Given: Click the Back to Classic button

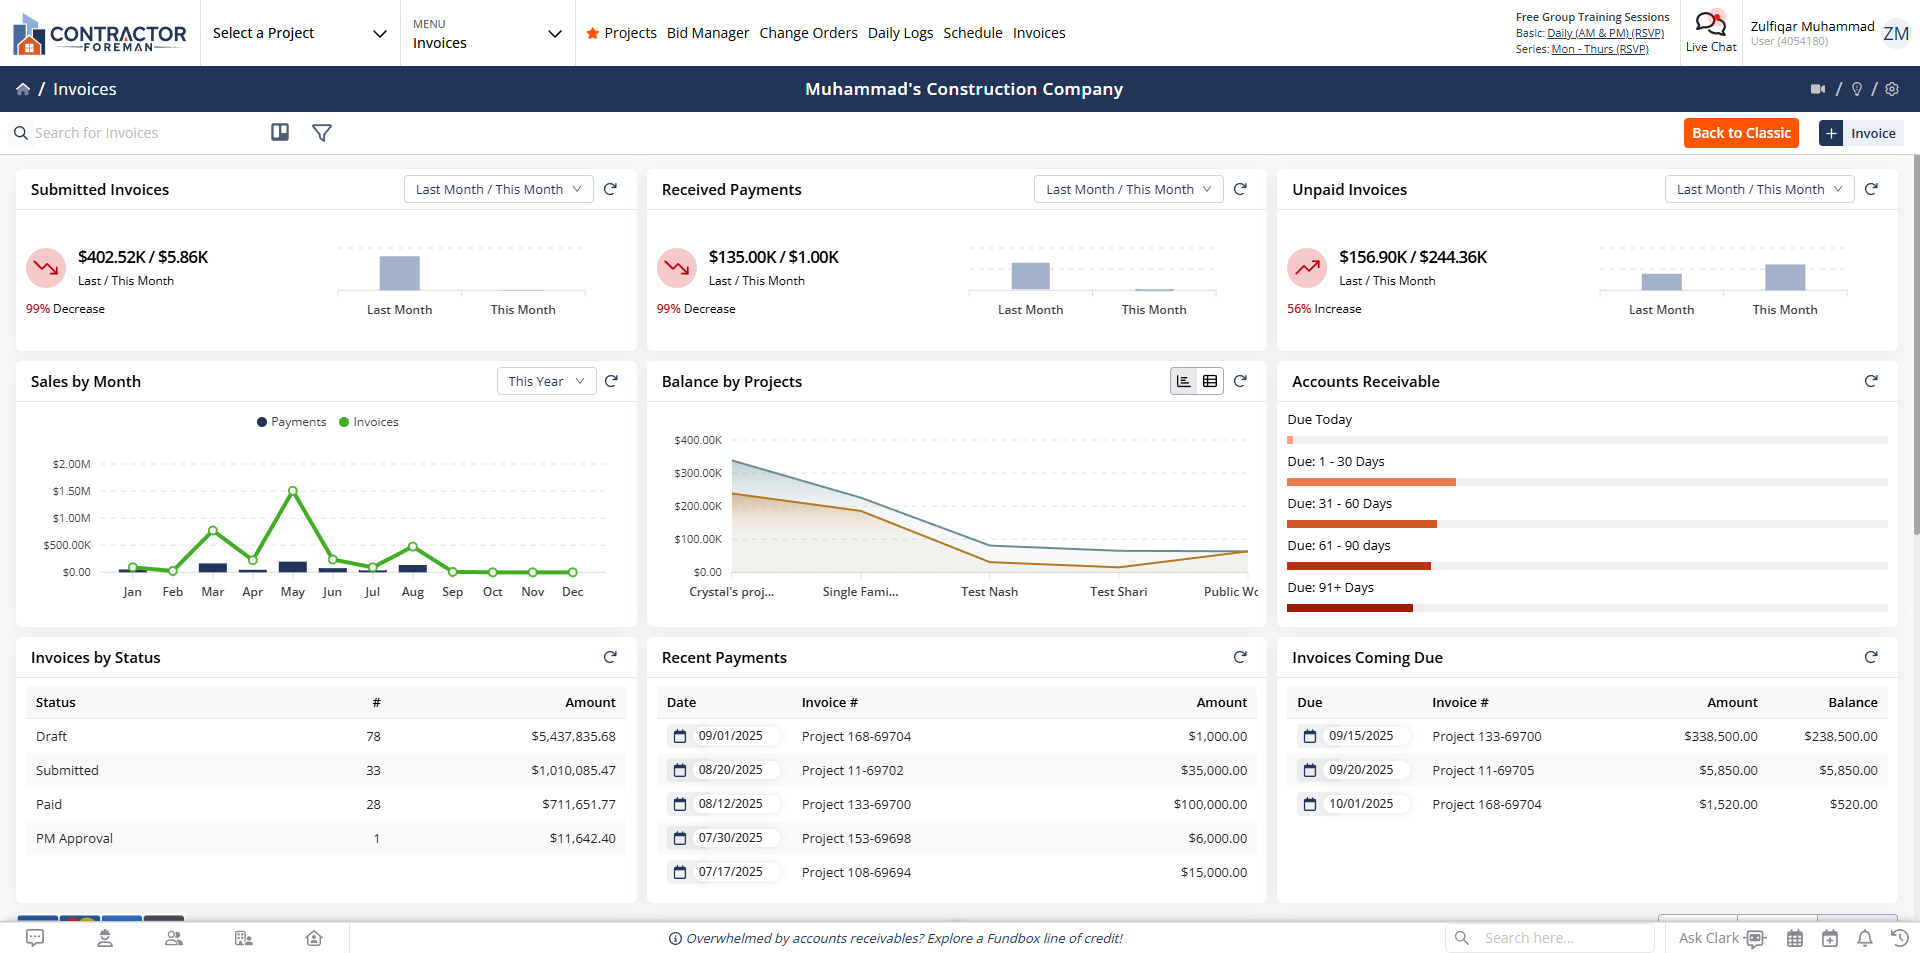Looking at the screenshot, I should pos(1740,133).
